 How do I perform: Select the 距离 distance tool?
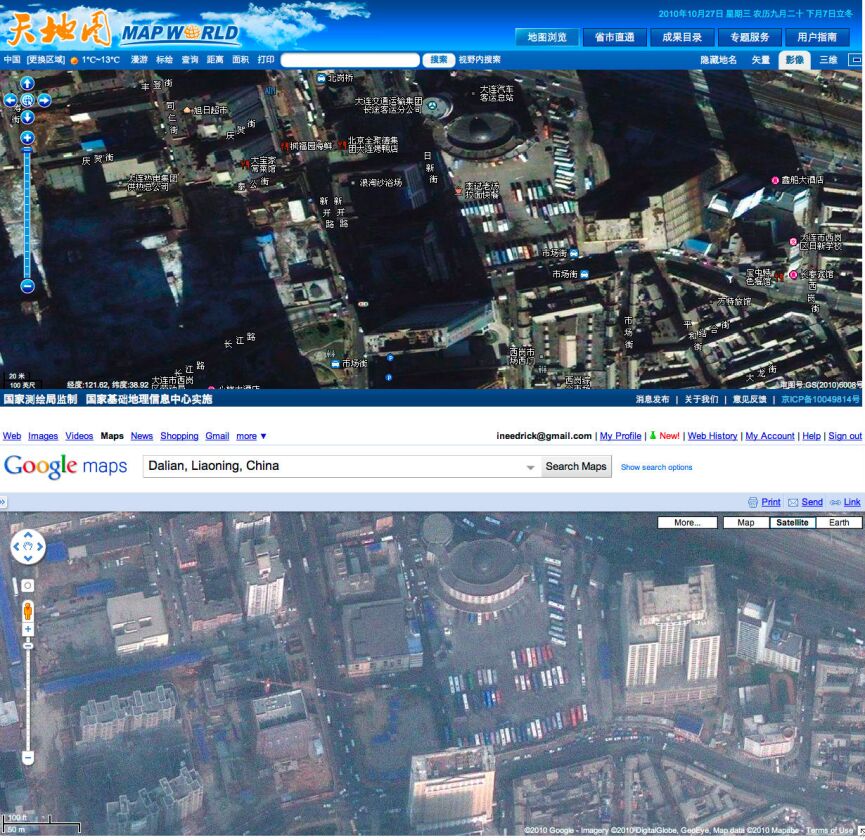coord(215,60)
